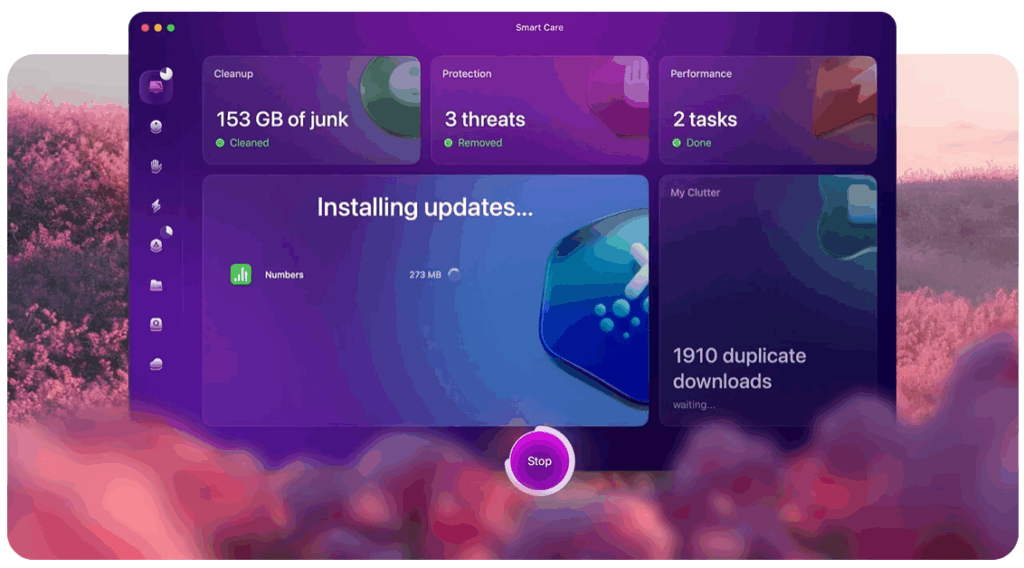Click the 'waiting...' status text
The image size is (1024, 568).
pos(694,405)
